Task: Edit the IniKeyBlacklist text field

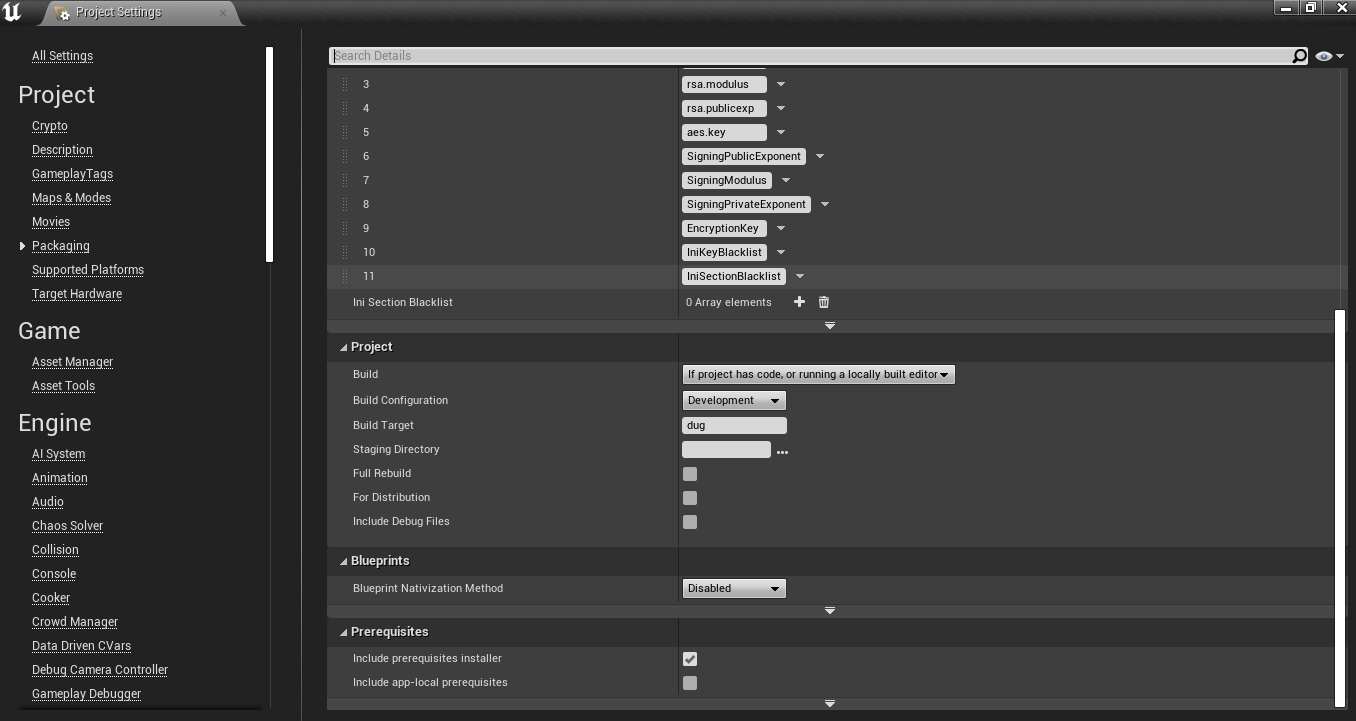Action: [724, 252]
